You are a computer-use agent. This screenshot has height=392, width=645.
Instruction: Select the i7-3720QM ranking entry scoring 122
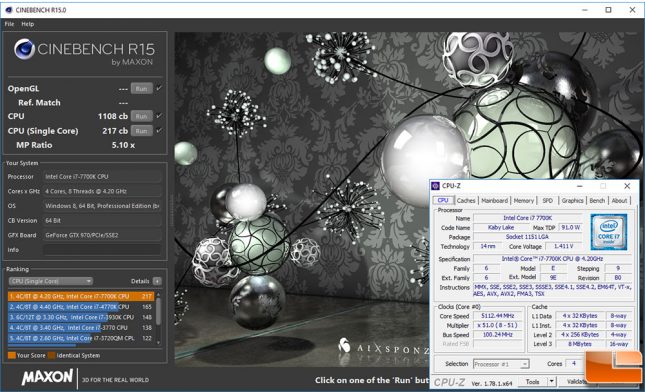81,338
